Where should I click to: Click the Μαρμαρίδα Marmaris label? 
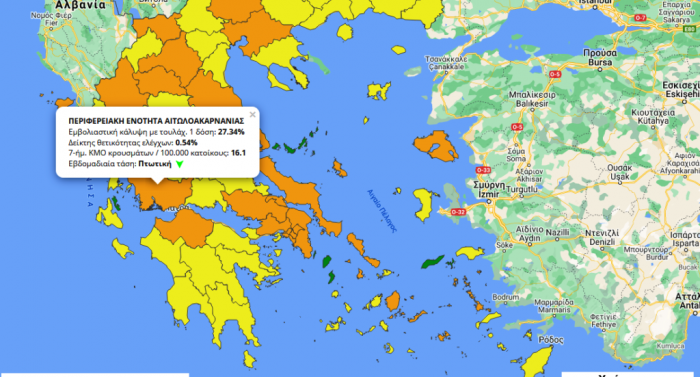coord(554,306)
